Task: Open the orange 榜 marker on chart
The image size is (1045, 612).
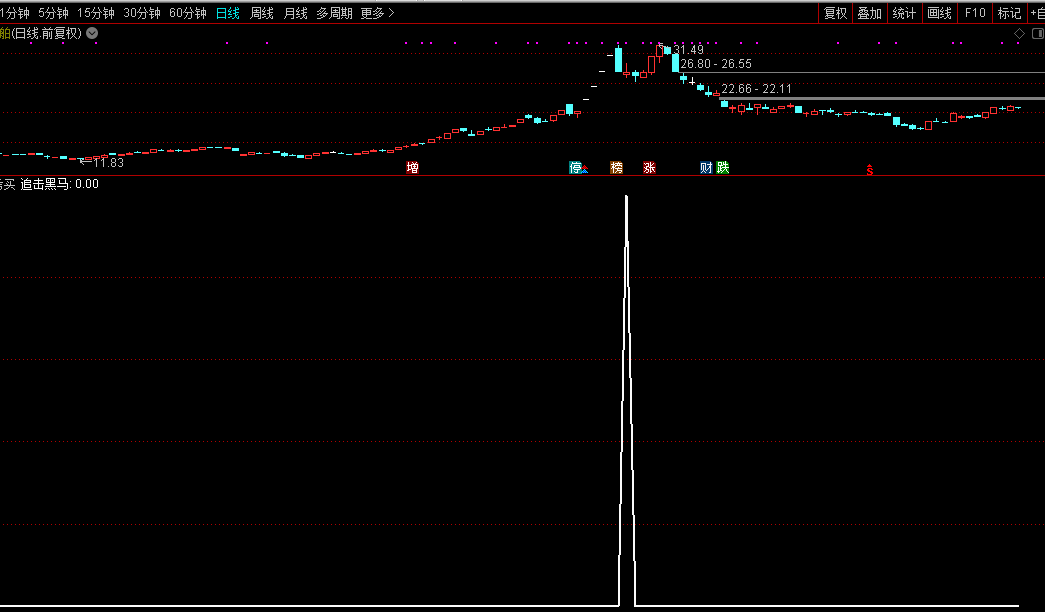Action: tap(616, 168)
